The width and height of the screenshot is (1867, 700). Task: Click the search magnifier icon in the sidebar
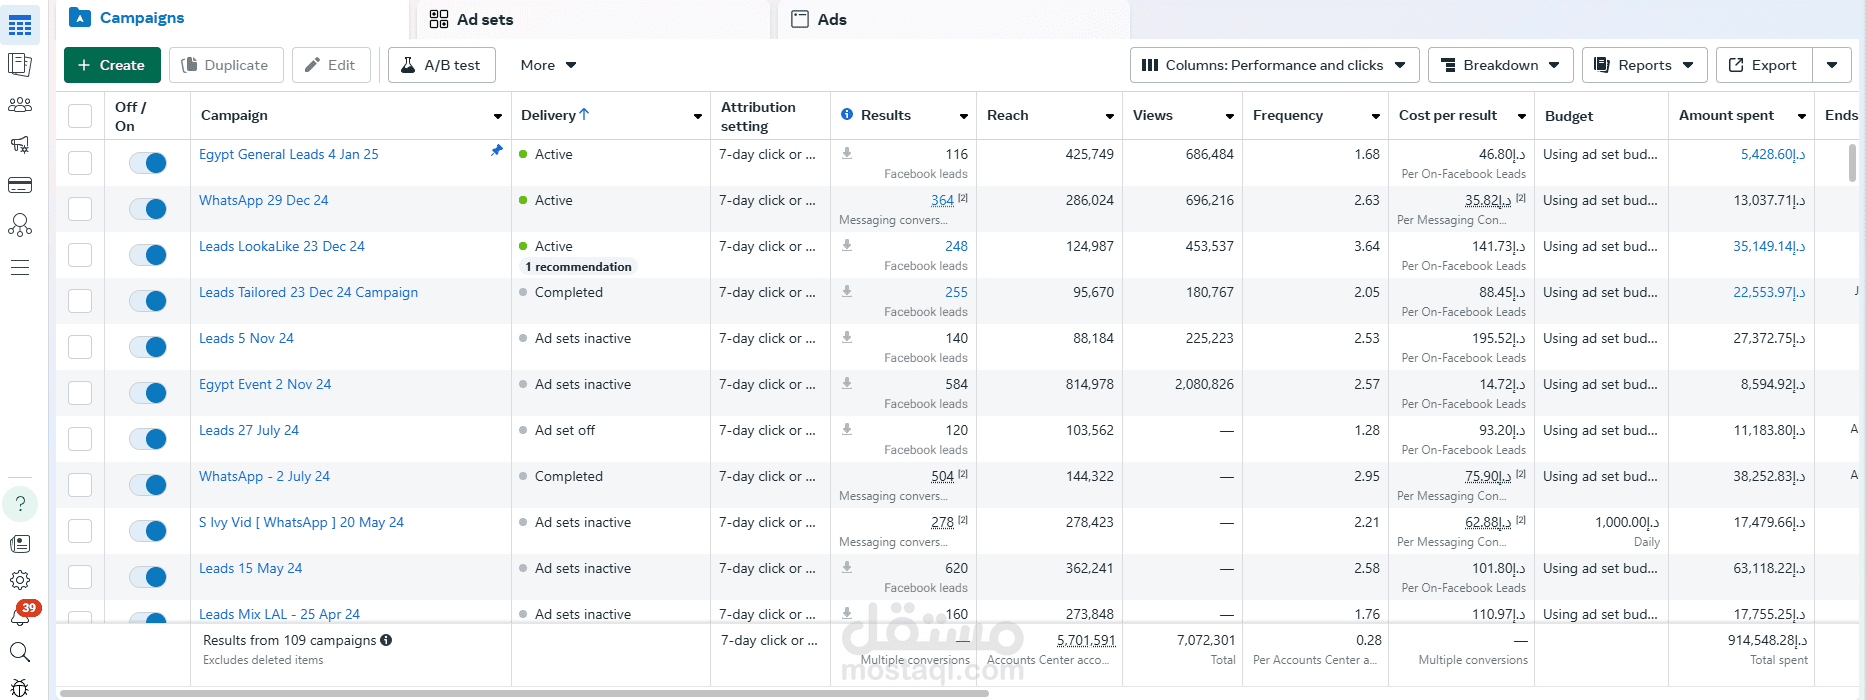(x=20, y=653)
